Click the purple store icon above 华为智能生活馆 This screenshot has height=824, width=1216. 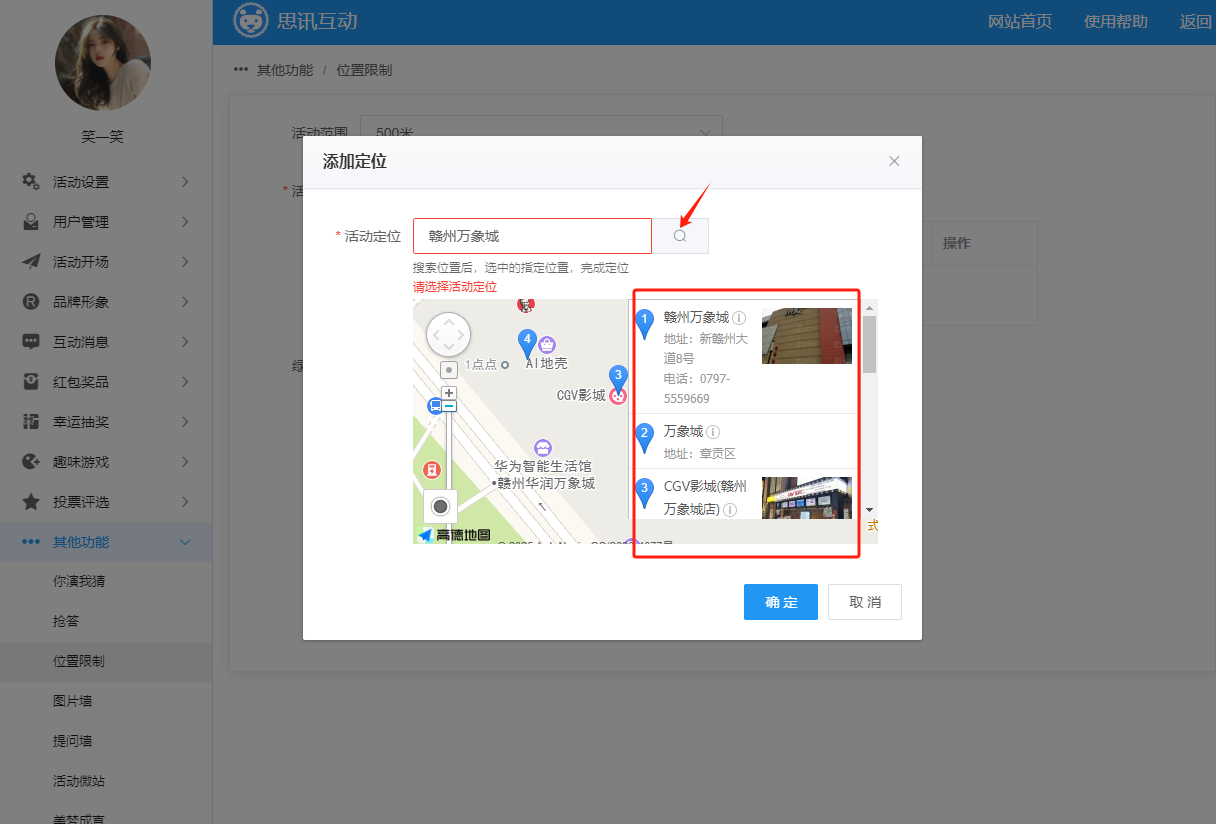coord(543,448)
